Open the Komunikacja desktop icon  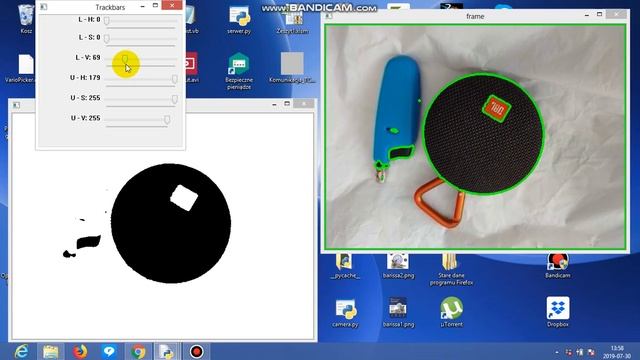292,67
